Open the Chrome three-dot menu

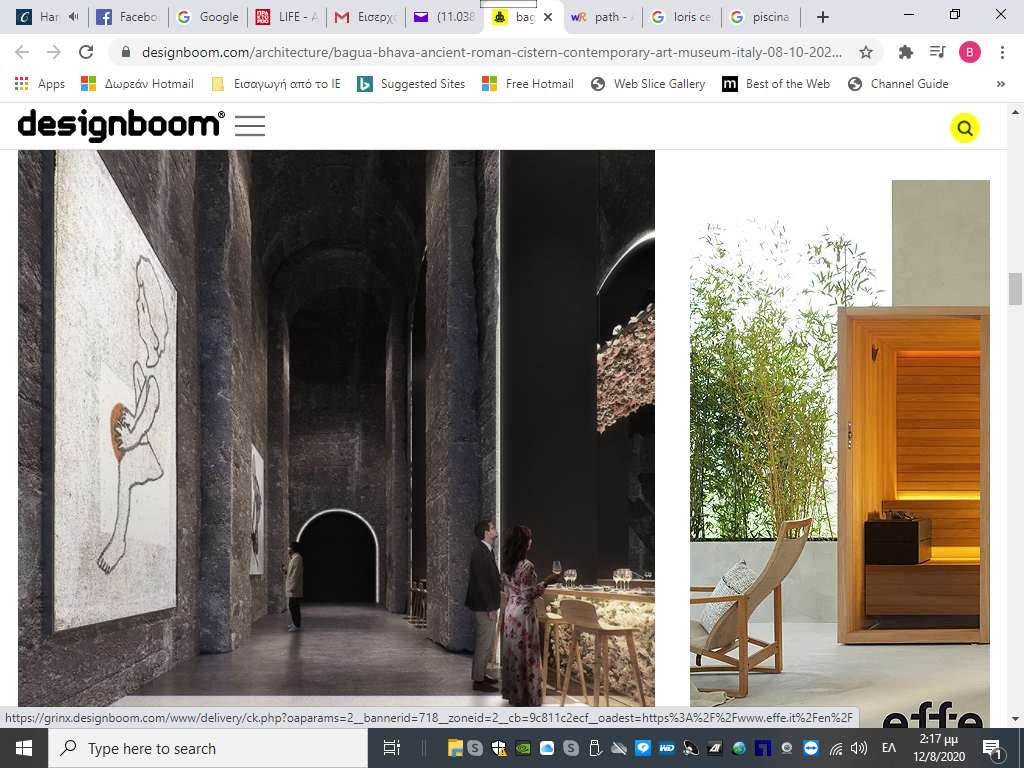point(1002,52)
